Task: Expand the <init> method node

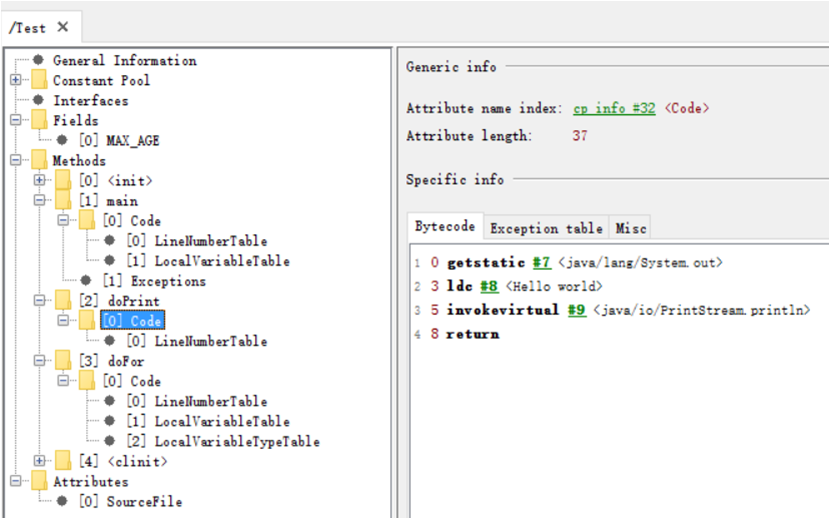Action: click(39, 181)
